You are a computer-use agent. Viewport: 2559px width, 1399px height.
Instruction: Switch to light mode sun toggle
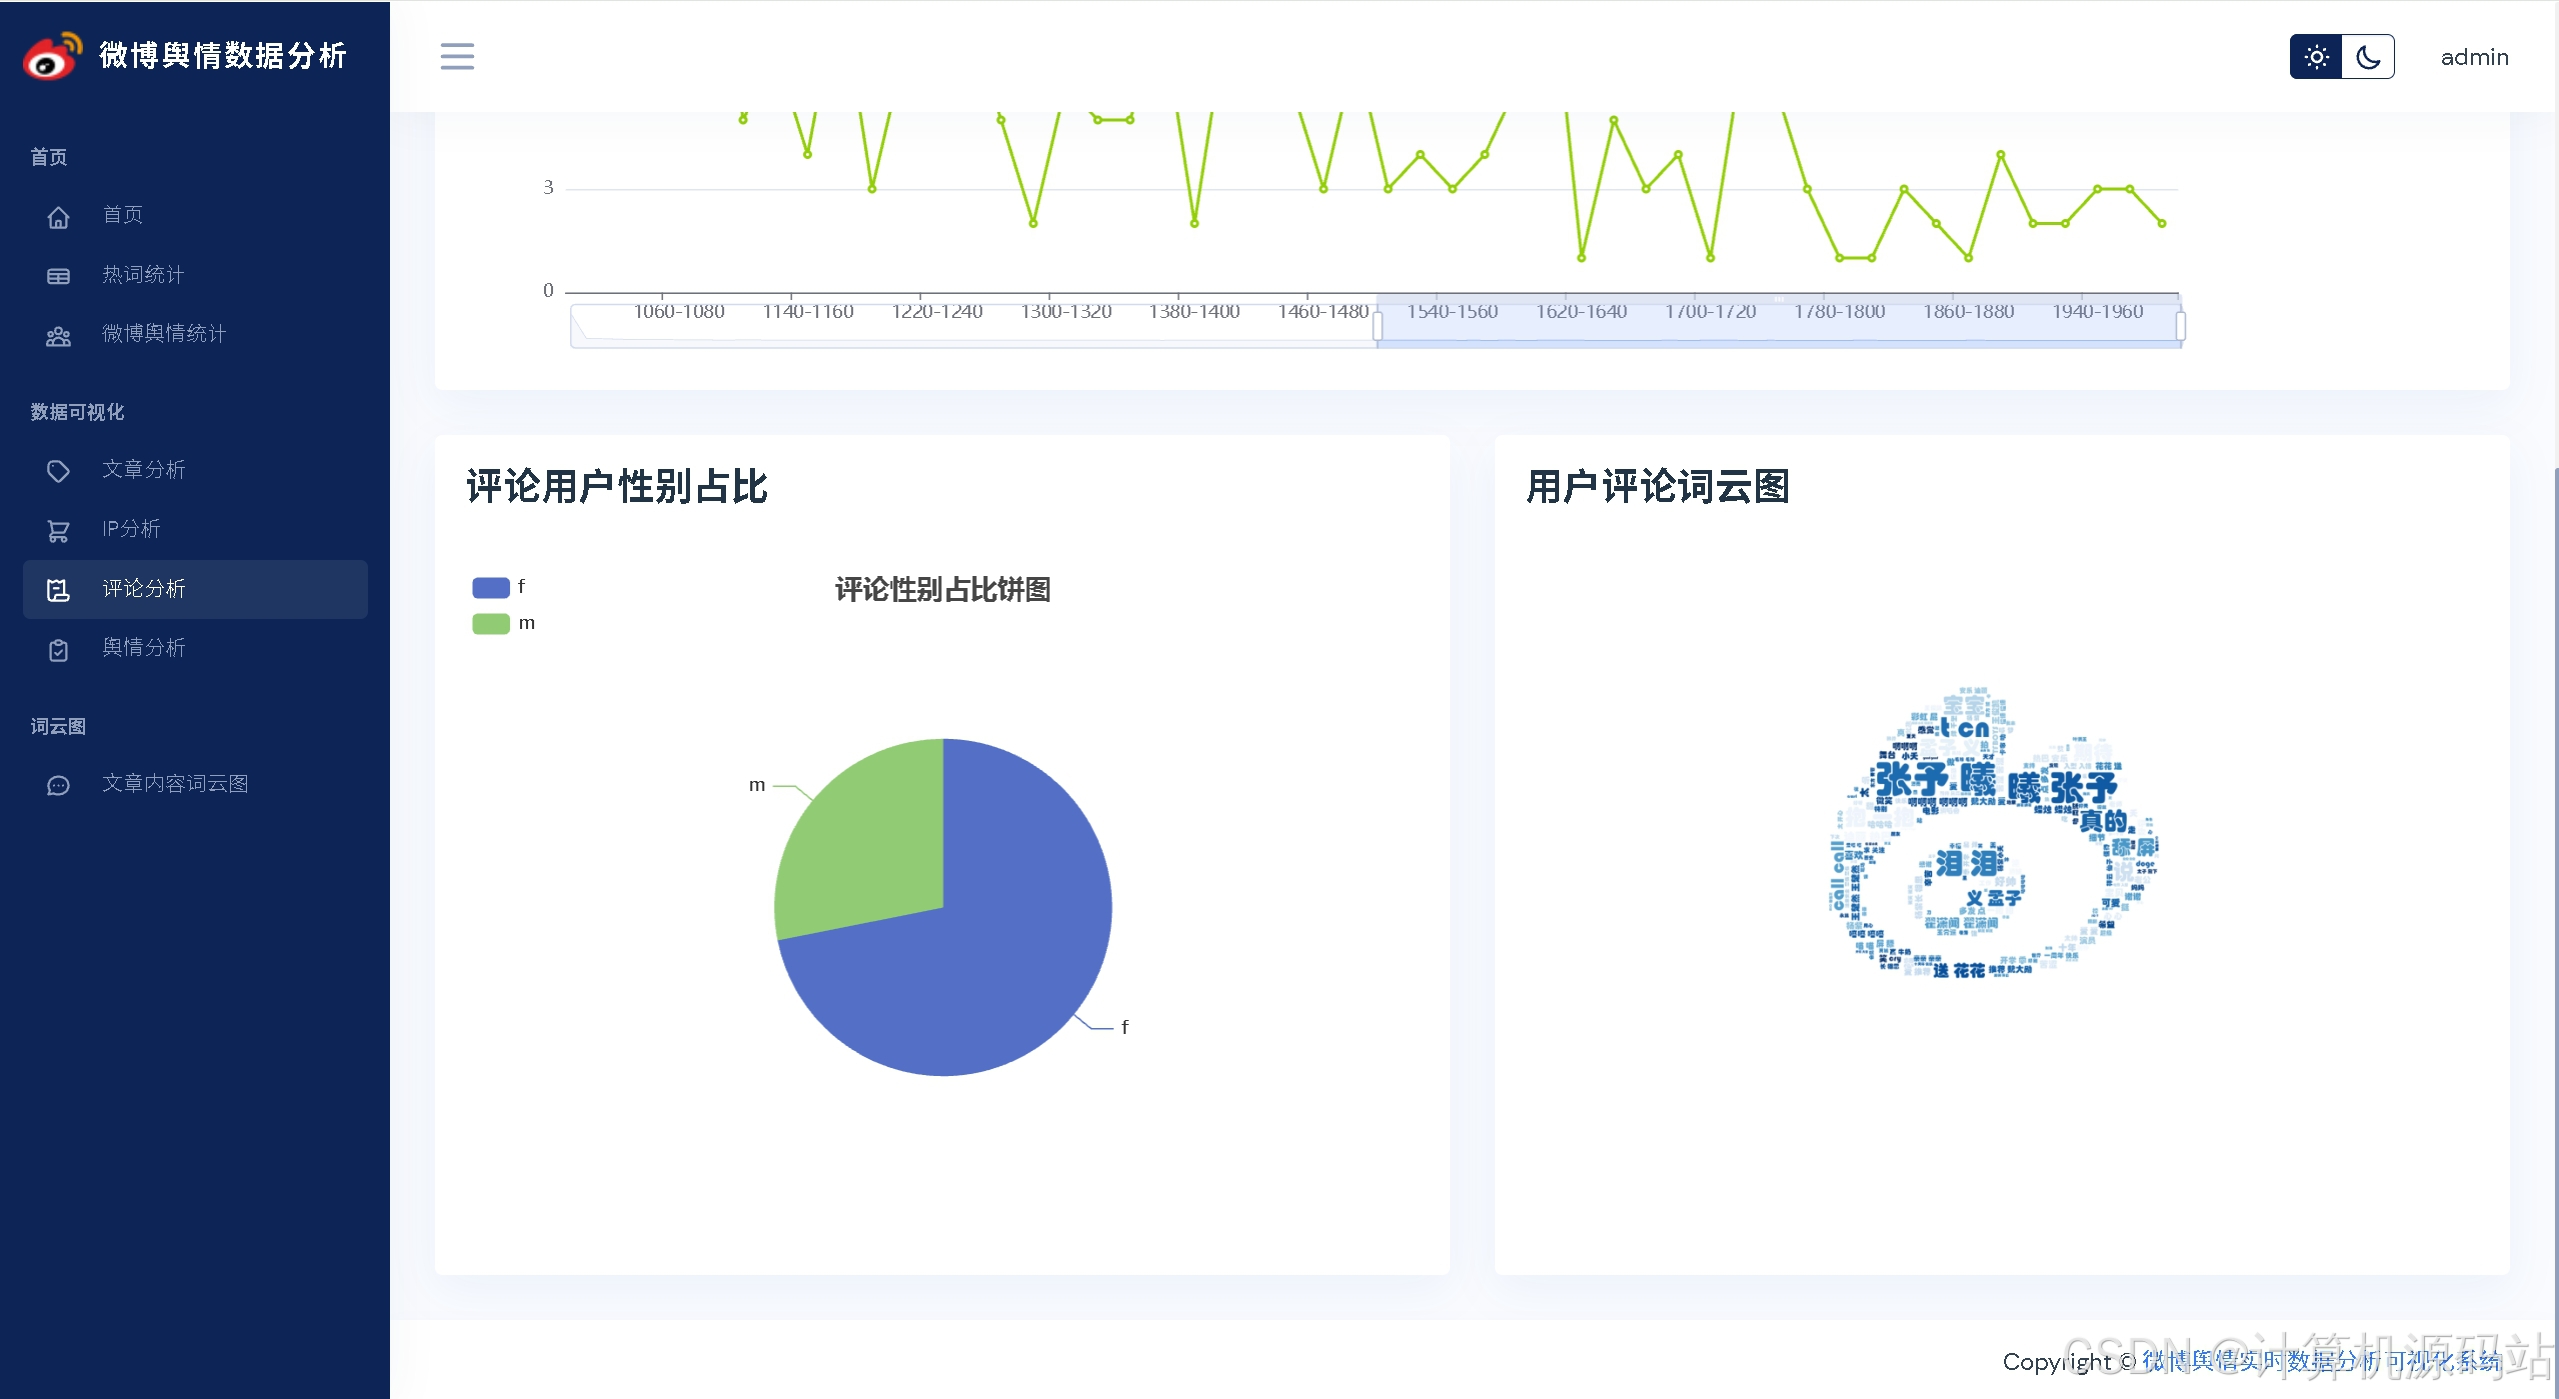click(2316, 57)
